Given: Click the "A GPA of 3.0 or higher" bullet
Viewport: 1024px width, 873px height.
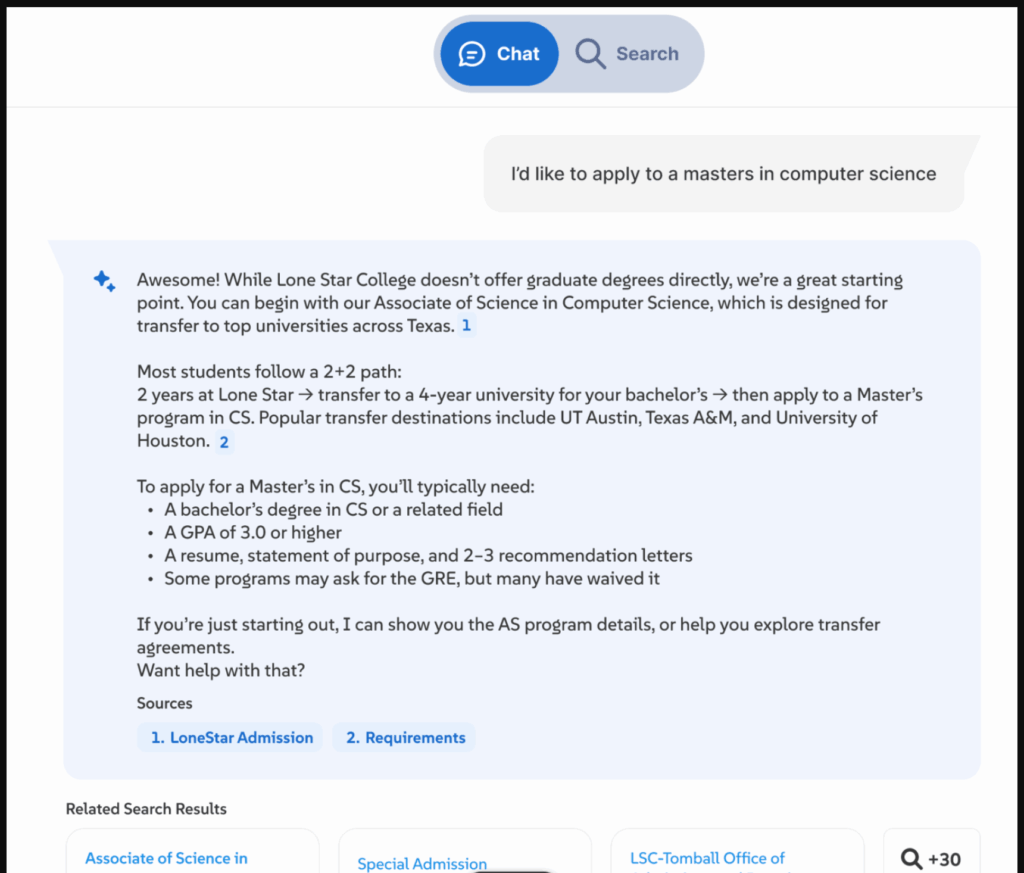Looking at the screenshot, I should (x=253, y=532).
